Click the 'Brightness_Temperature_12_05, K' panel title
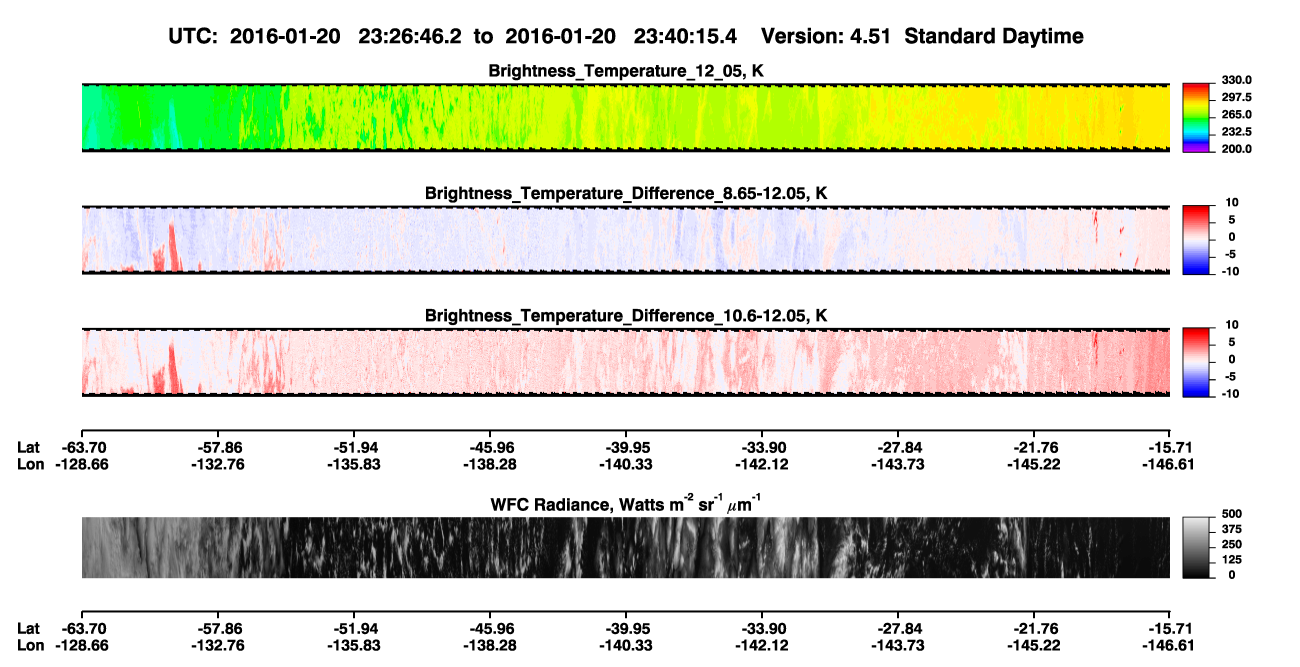 pos(626,71)
